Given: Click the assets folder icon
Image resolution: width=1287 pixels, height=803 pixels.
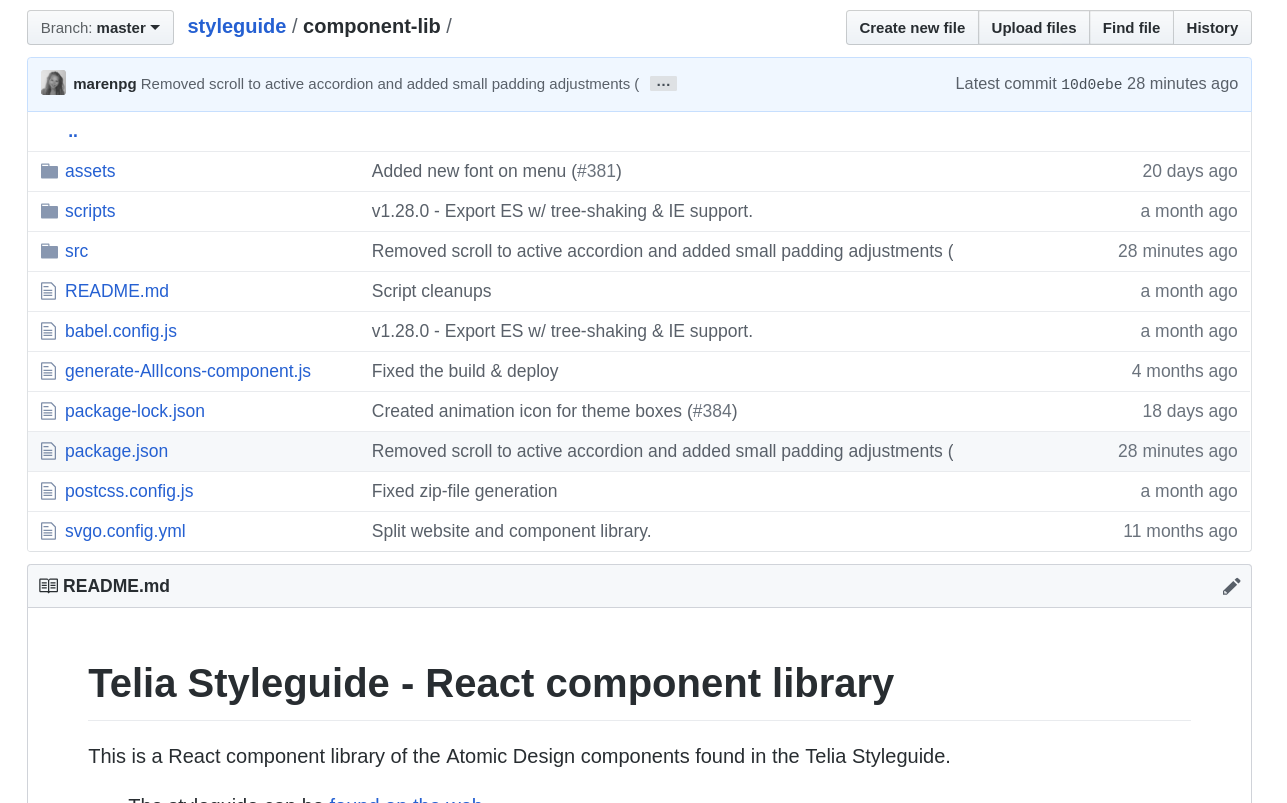Looking at the screenshot, I should pyautogui.click(x=49, y=171).
